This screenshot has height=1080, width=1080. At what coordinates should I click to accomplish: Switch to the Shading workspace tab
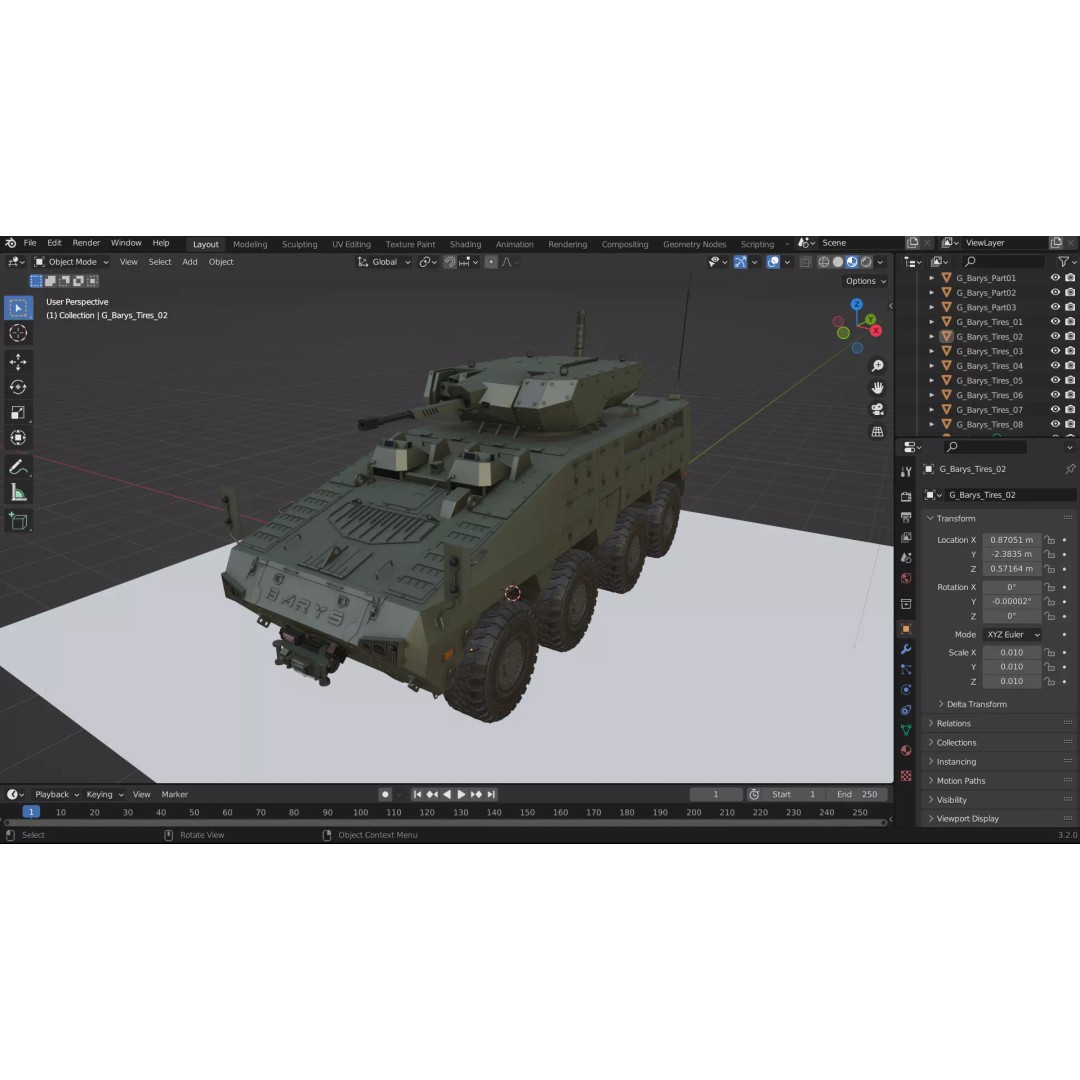(466, 244)
